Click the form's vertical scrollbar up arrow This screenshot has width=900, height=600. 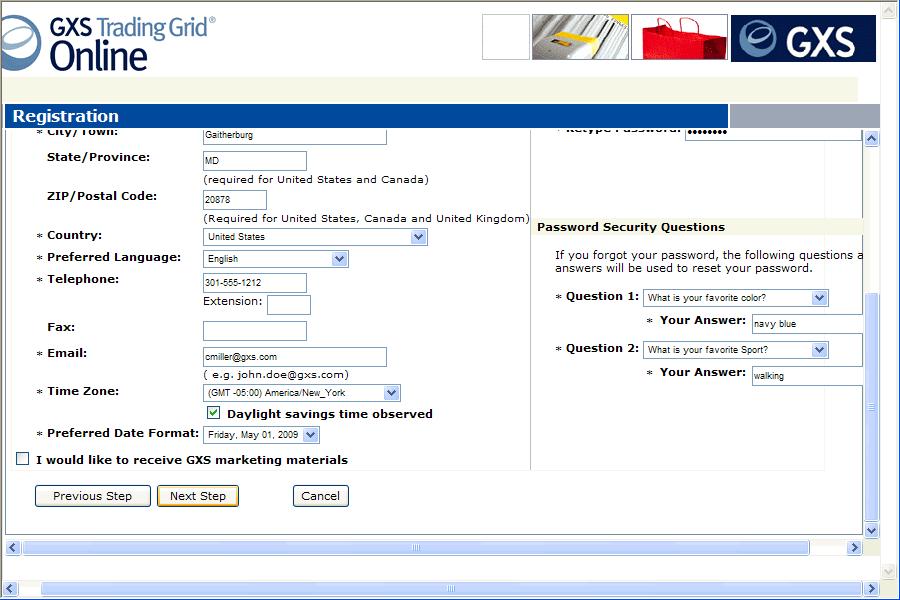pos(871,138)
